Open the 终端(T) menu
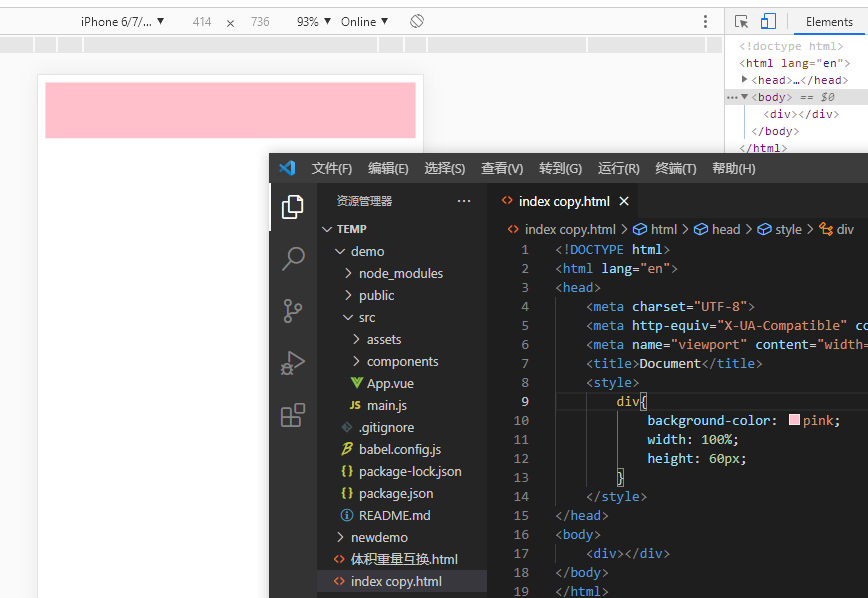The height and width of the screenshot is (598, 868). coord(675,168)
